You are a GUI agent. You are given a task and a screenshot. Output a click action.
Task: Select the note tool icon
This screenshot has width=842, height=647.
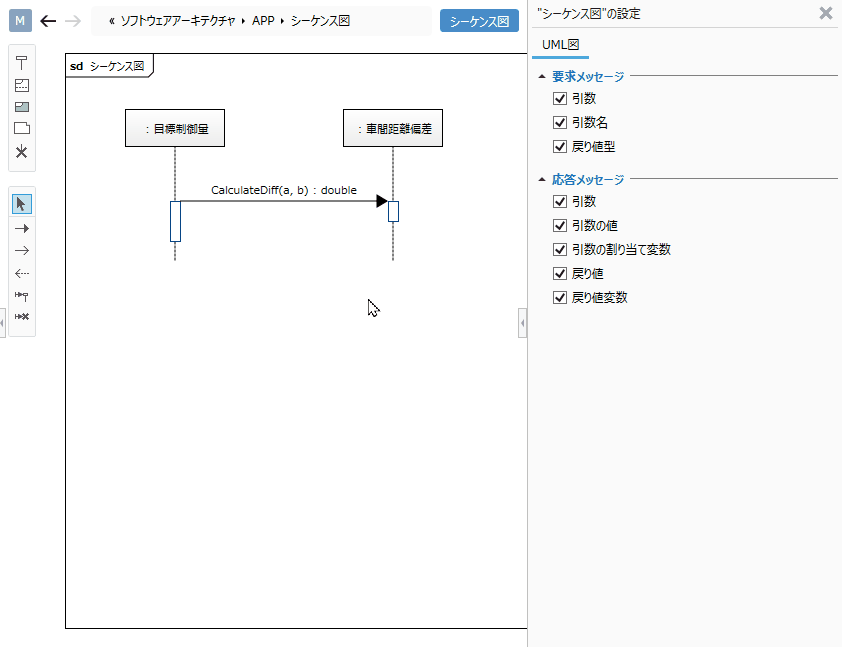[x=21, y=128]
